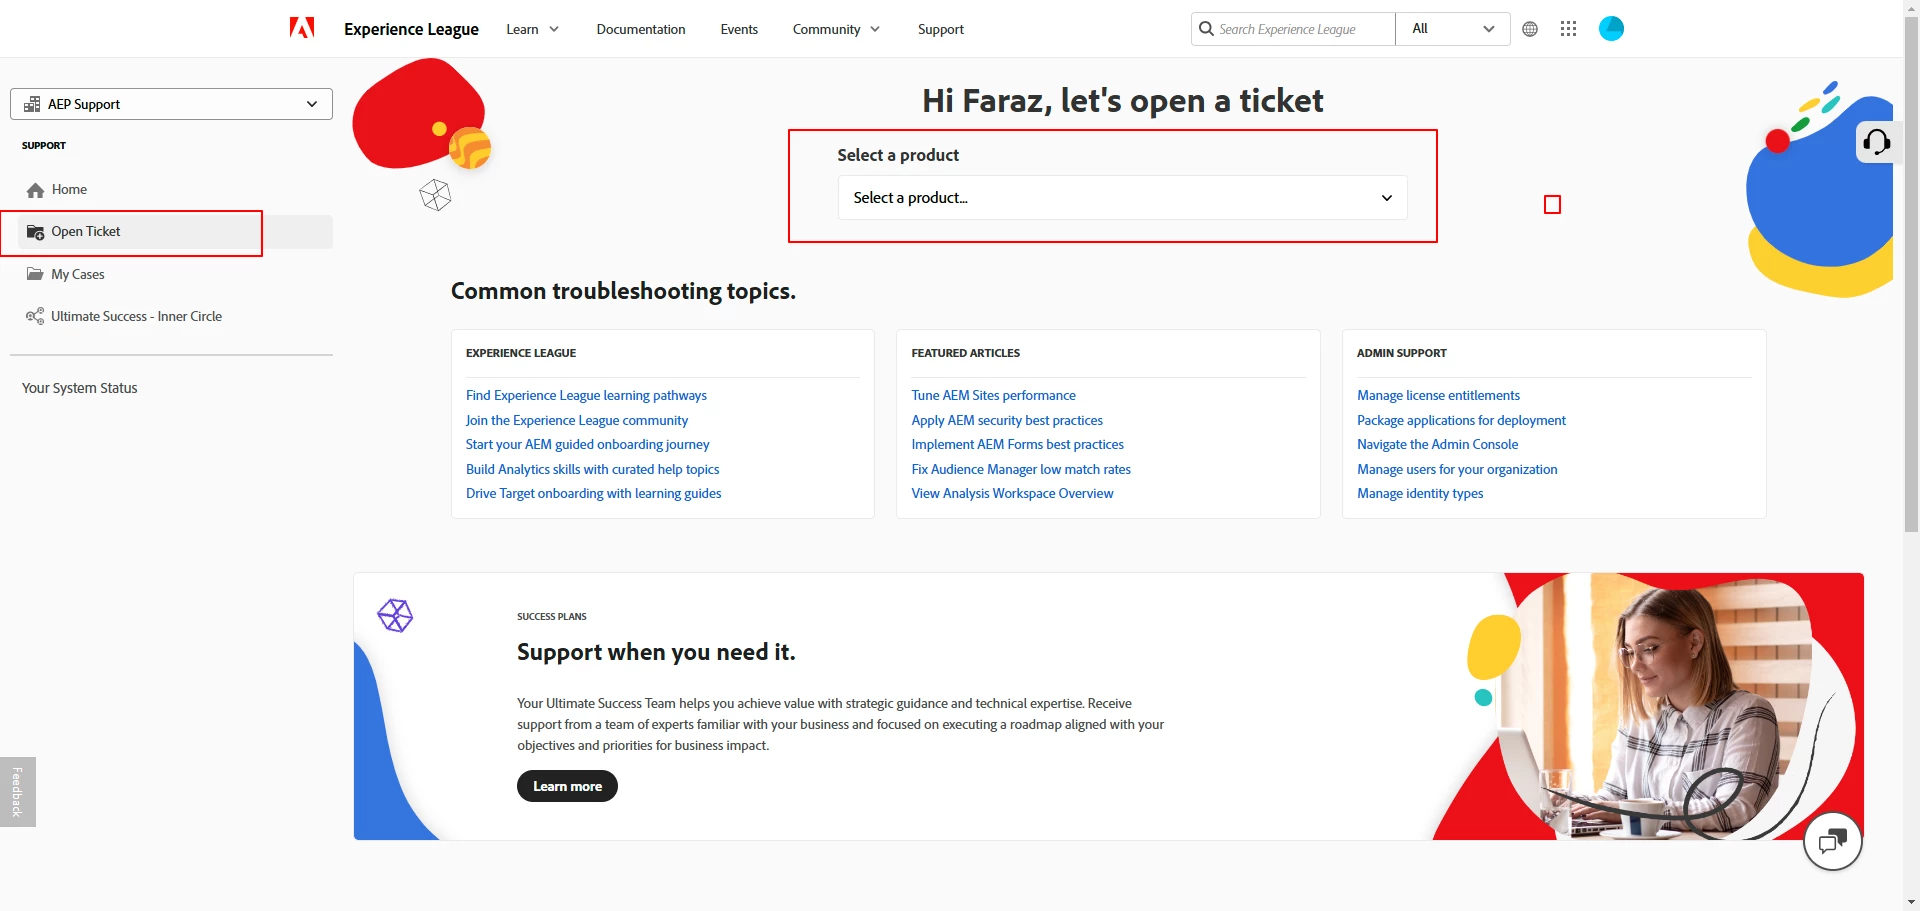Open Join the Experience League community
Viewport: 1920px width, 911px height.
577,421
